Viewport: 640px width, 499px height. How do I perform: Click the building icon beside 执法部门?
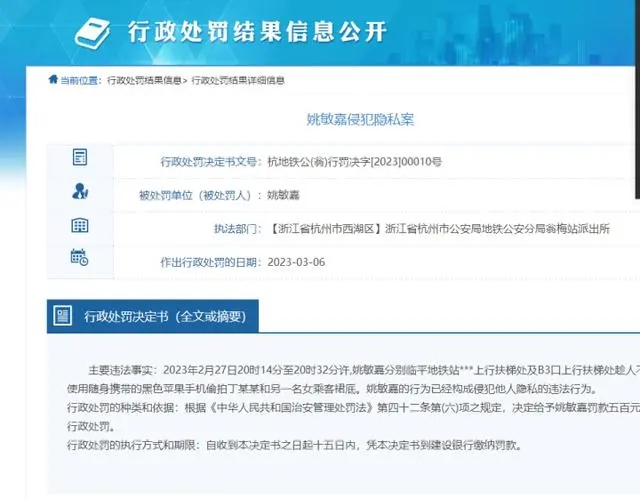tap(80, 225)
